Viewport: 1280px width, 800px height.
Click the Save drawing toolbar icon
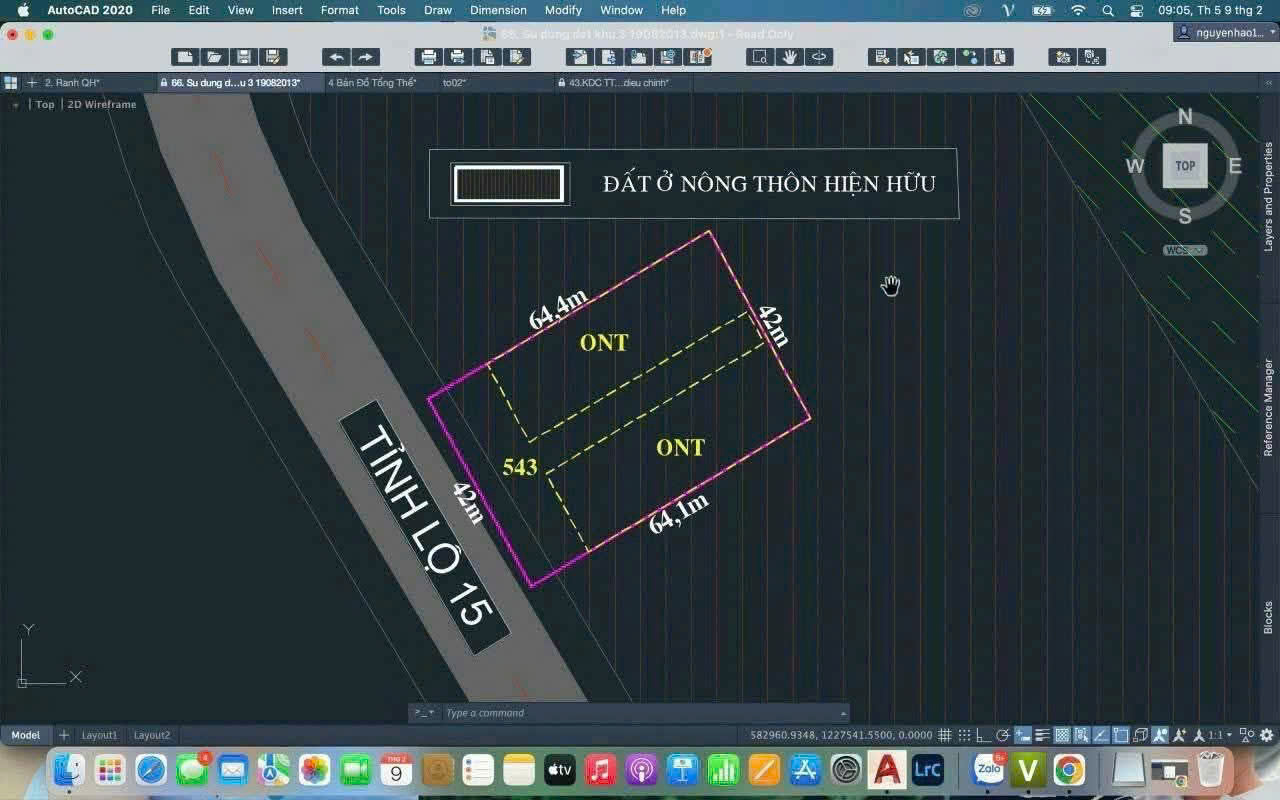tap(243, 57)
